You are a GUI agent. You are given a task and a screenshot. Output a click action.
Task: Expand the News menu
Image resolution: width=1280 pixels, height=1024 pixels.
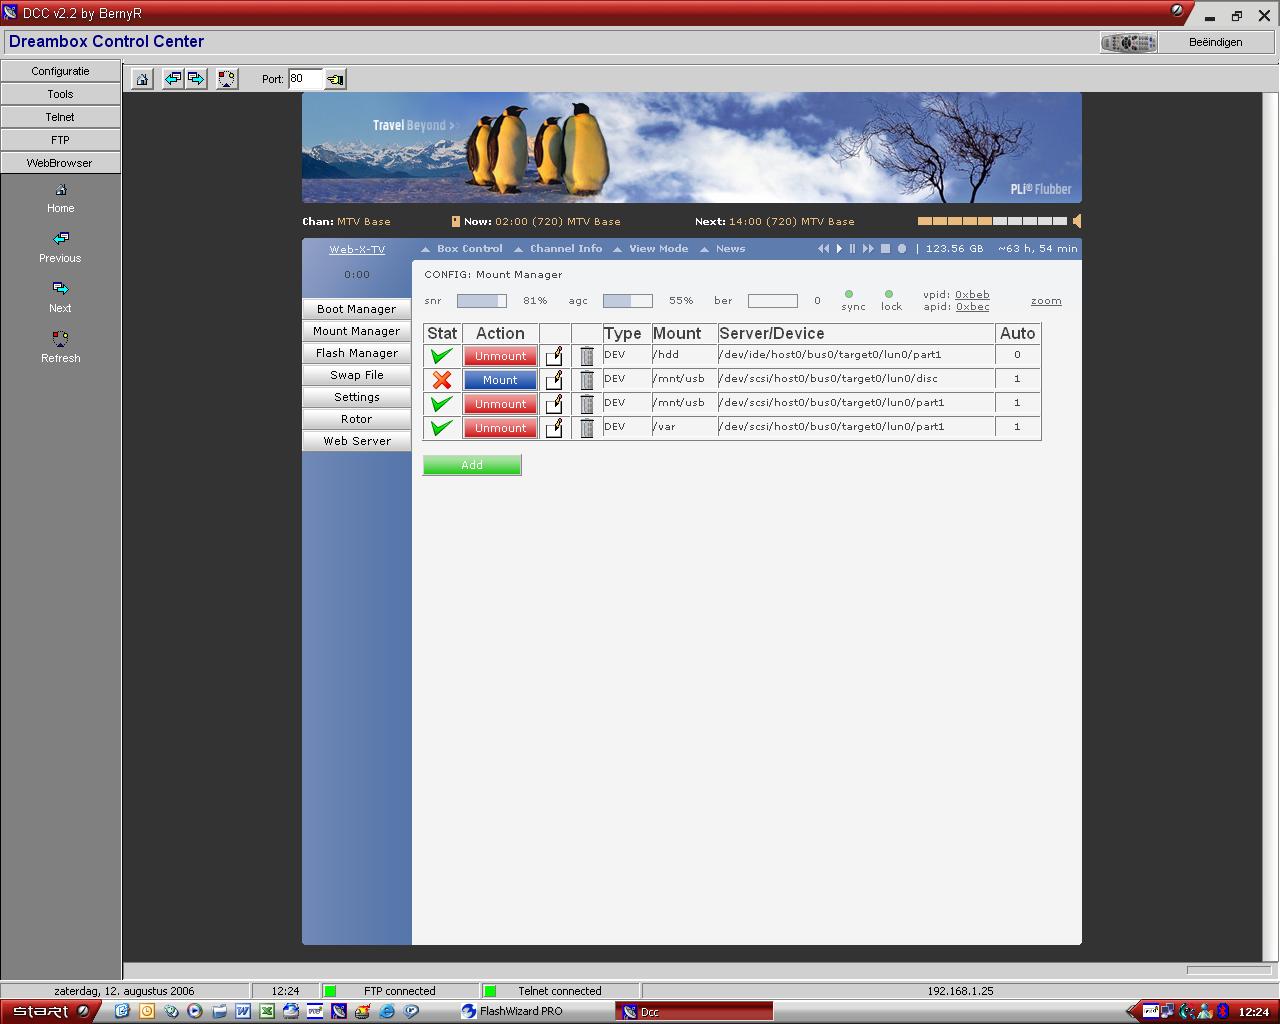(x=722, y=249)
